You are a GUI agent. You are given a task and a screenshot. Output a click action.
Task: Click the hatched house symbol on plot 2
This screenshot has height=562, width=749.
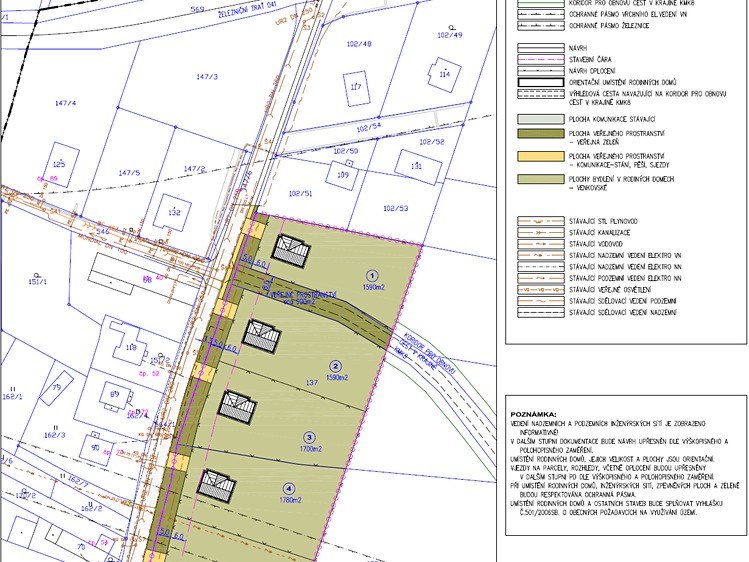pos(261,337)
